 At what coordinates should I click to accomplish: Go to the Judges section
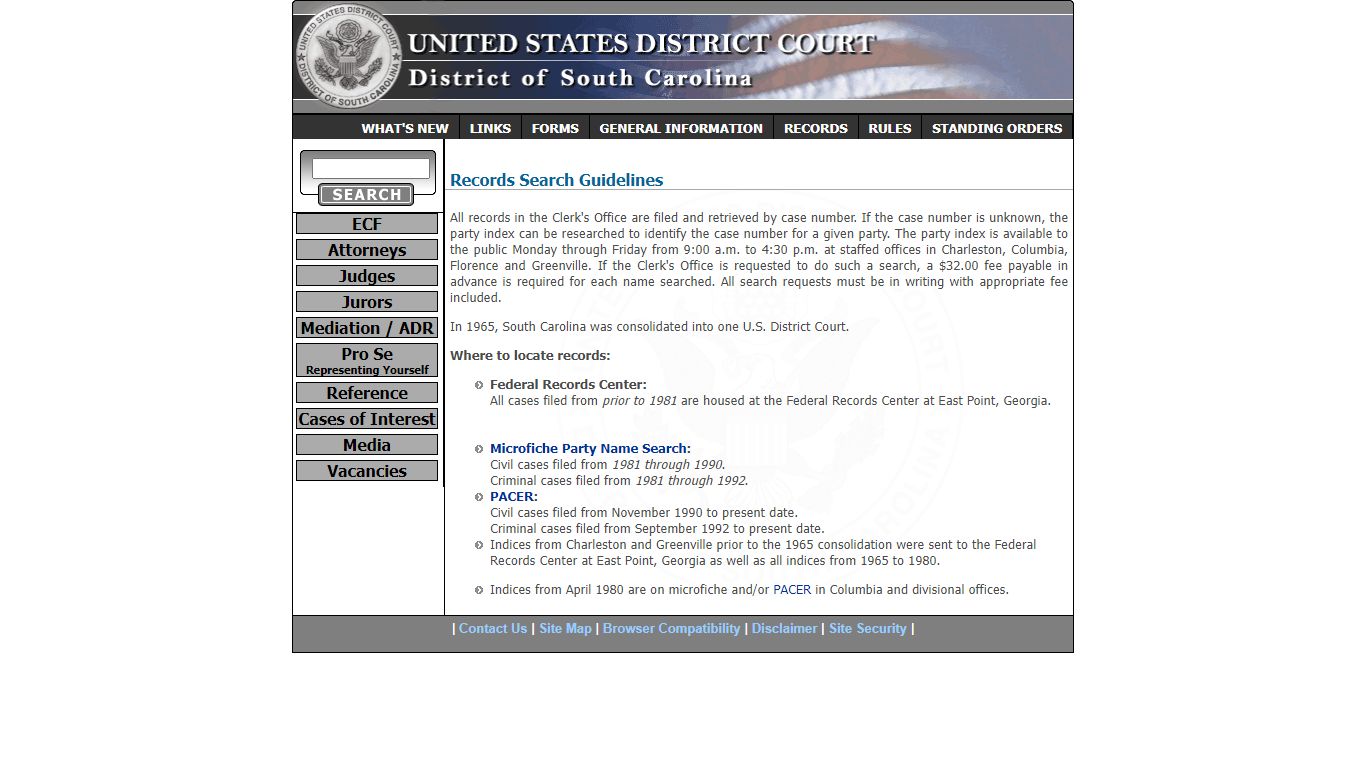pos(367,276)
